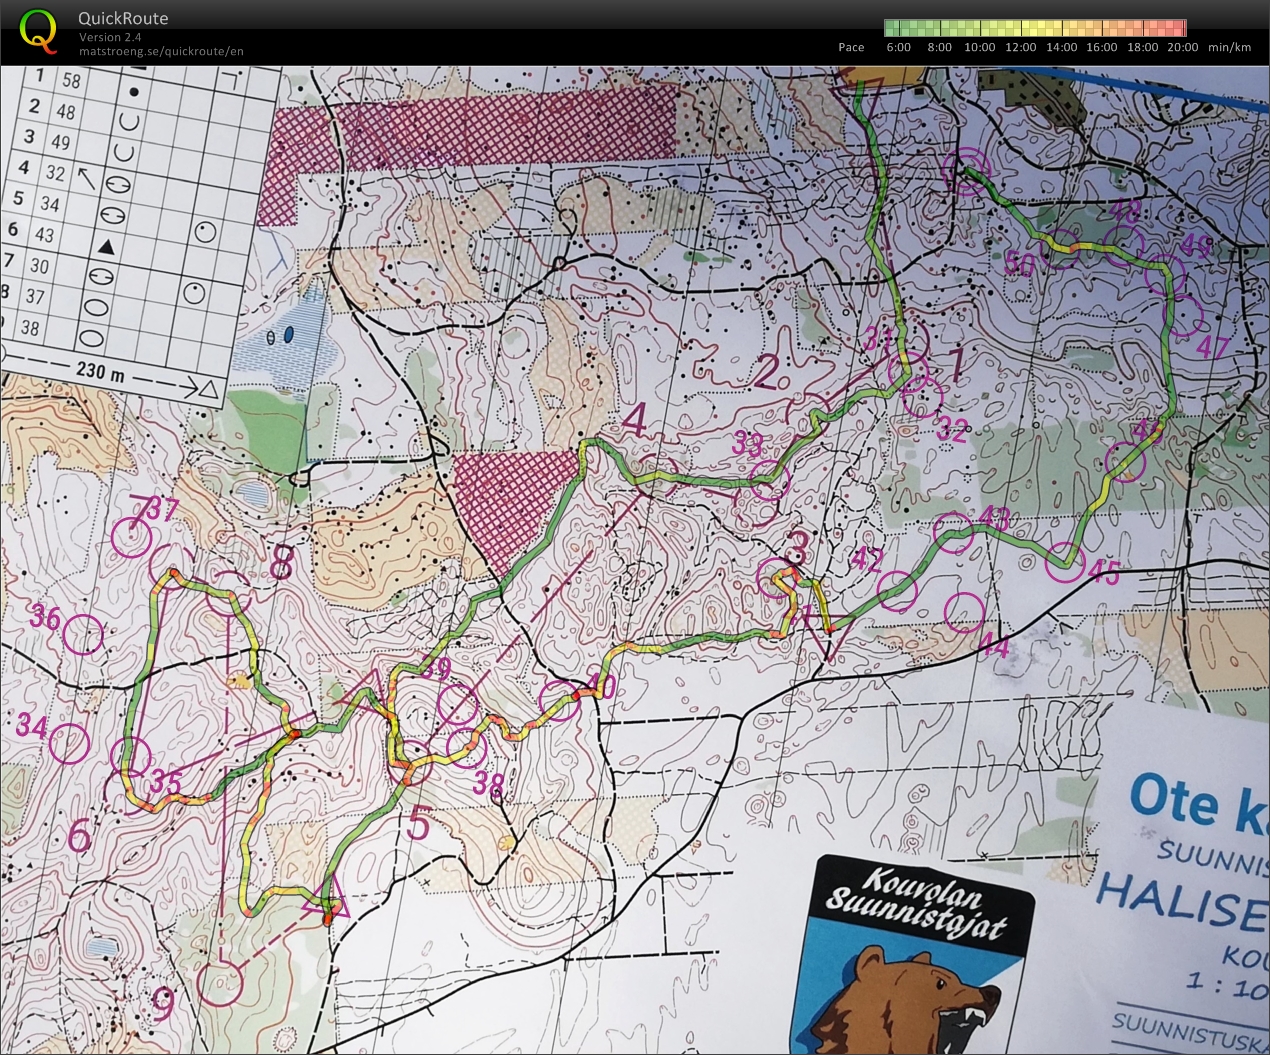Click the map label "36"
This screenshot has height=1055, width=1270.
pos(45,617)
